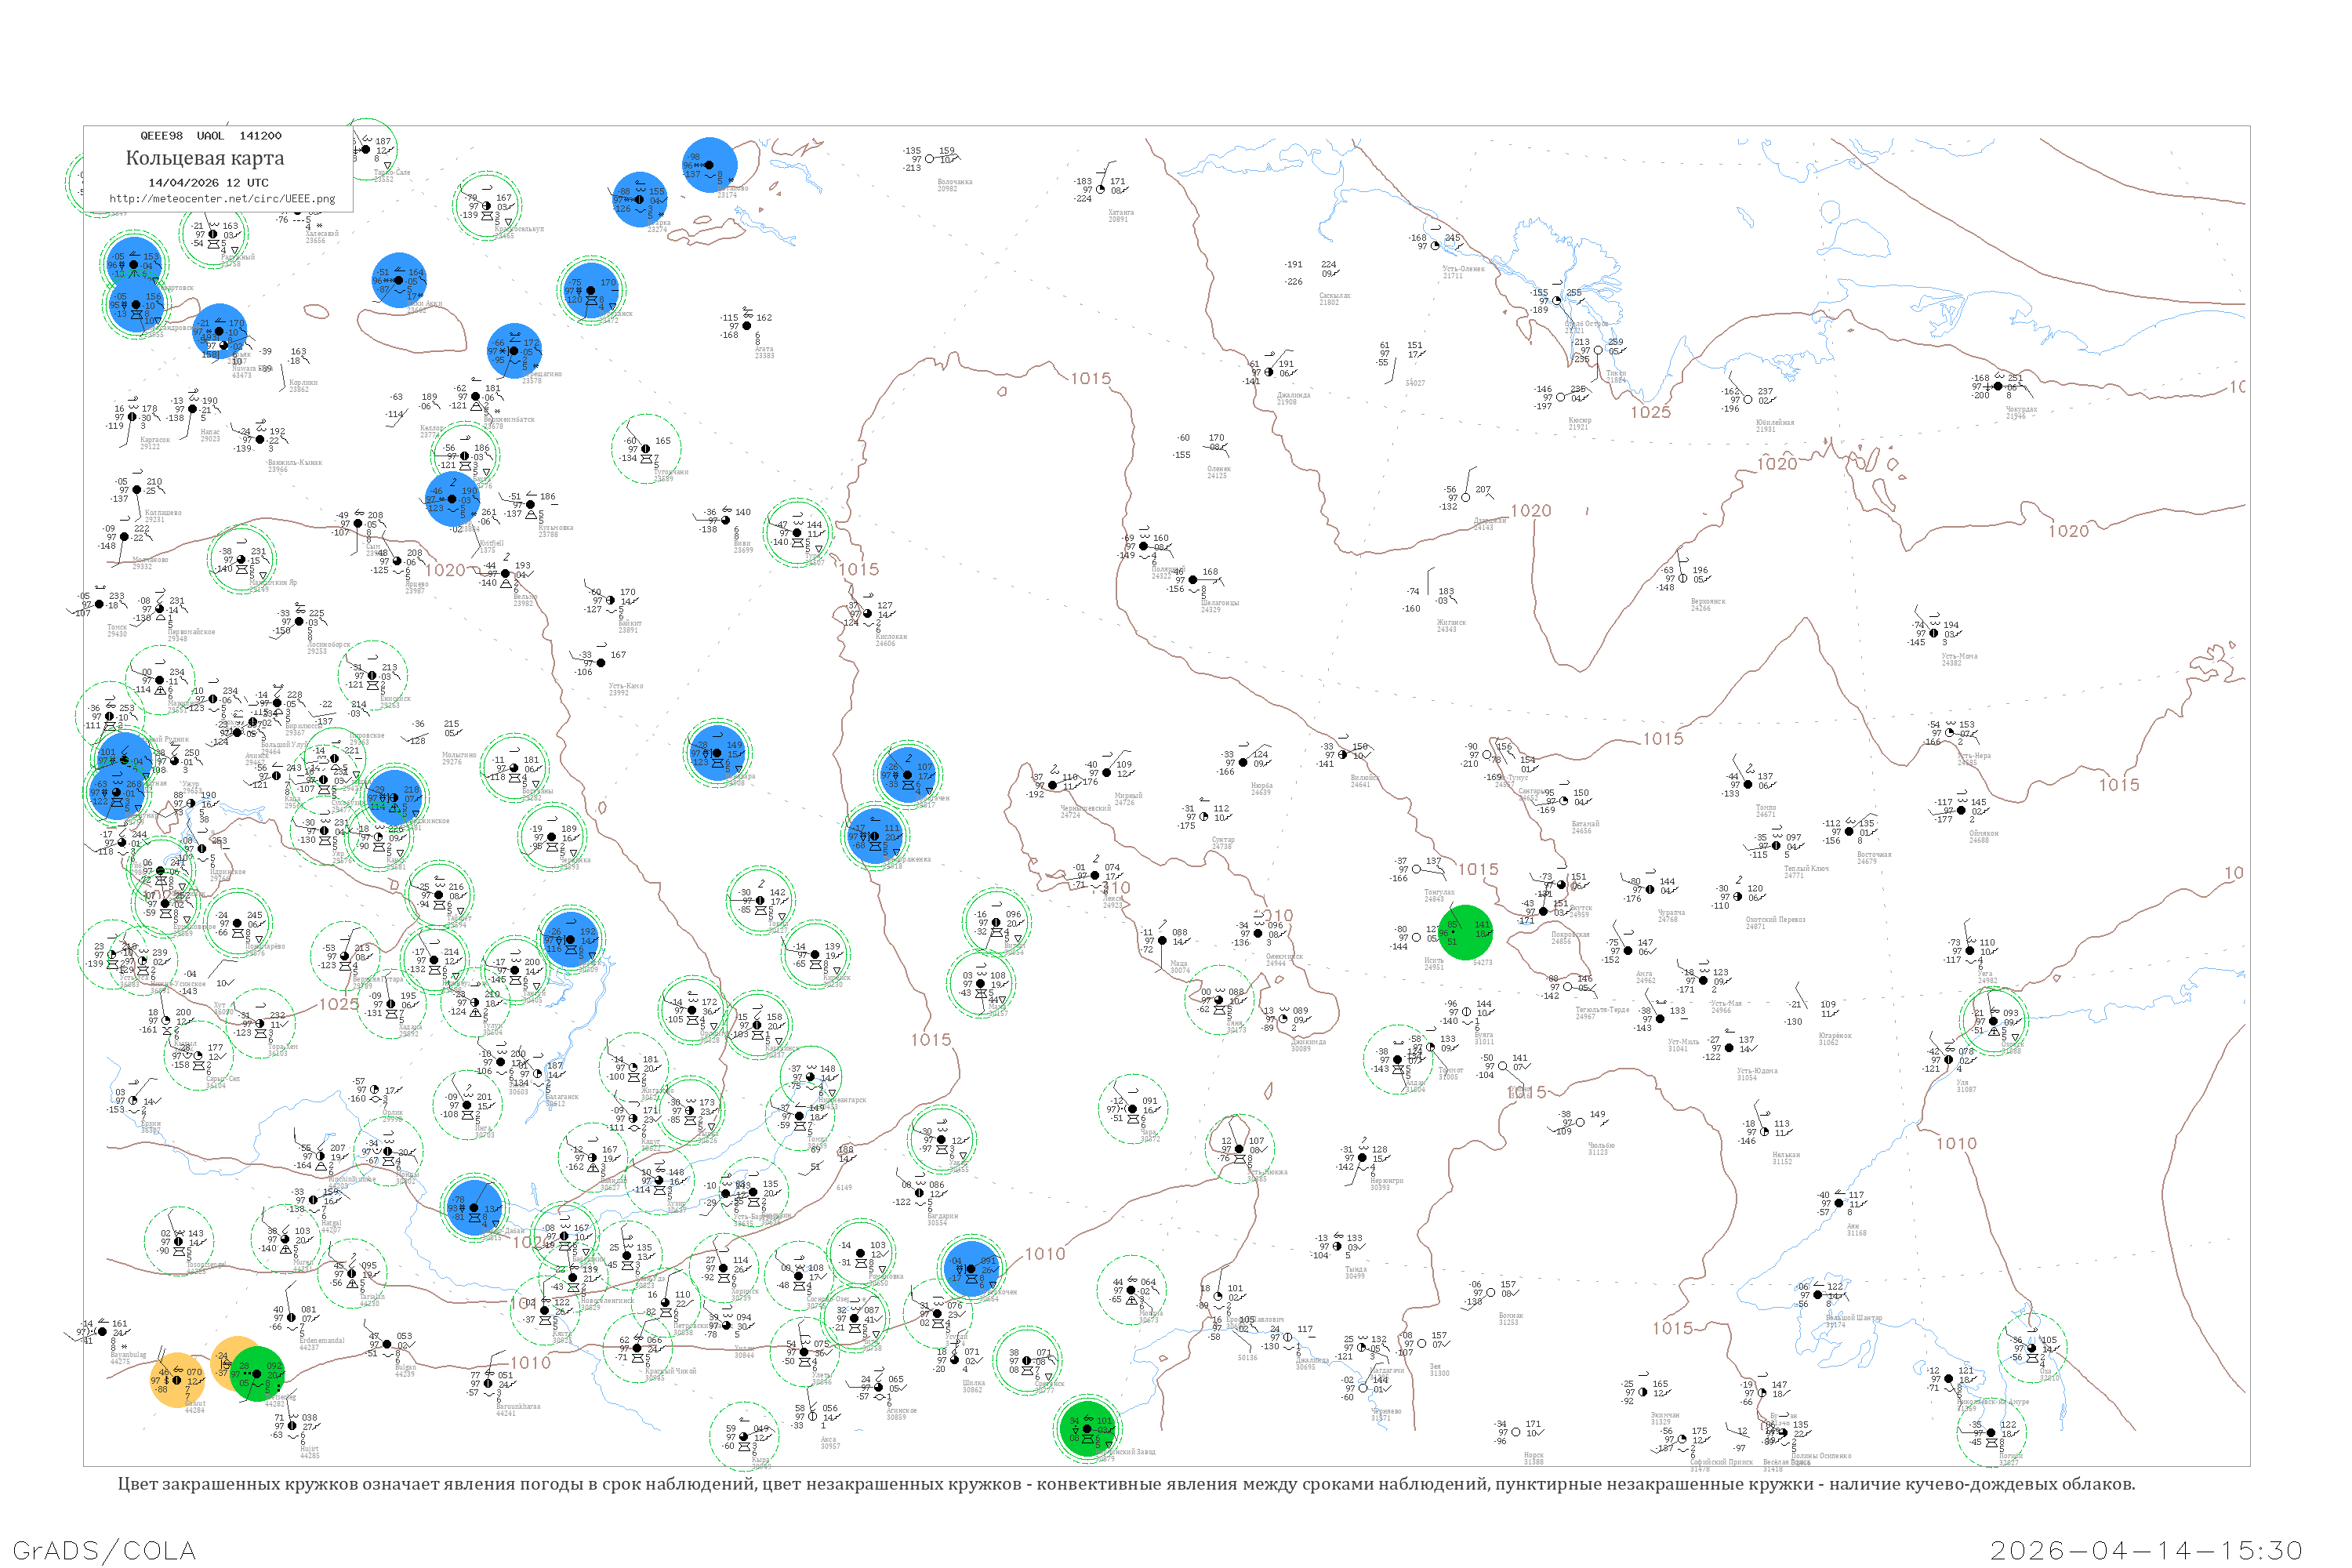Click the green filled circle at Tsetserleg 44282
Image resolution: width=2352 pixels, height=1568 pixels.
click(257, 1373)
